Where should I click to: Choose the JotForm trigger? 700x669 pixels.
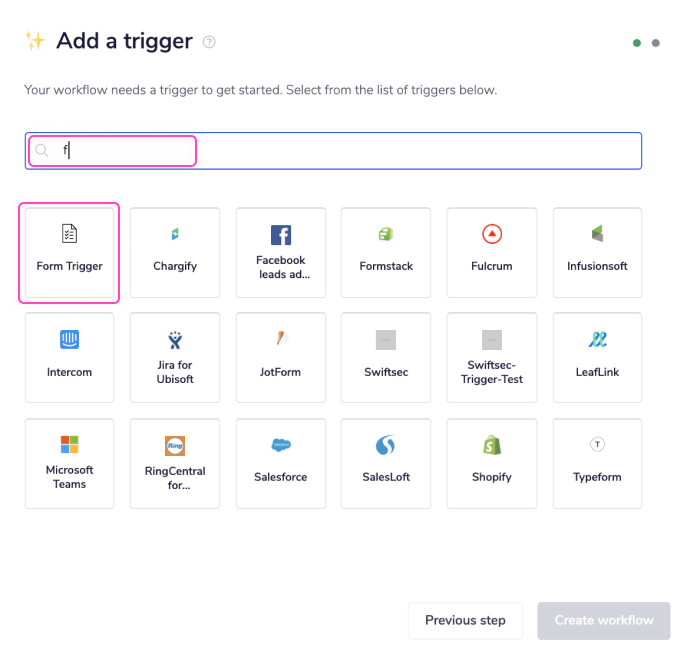point(281,357)
